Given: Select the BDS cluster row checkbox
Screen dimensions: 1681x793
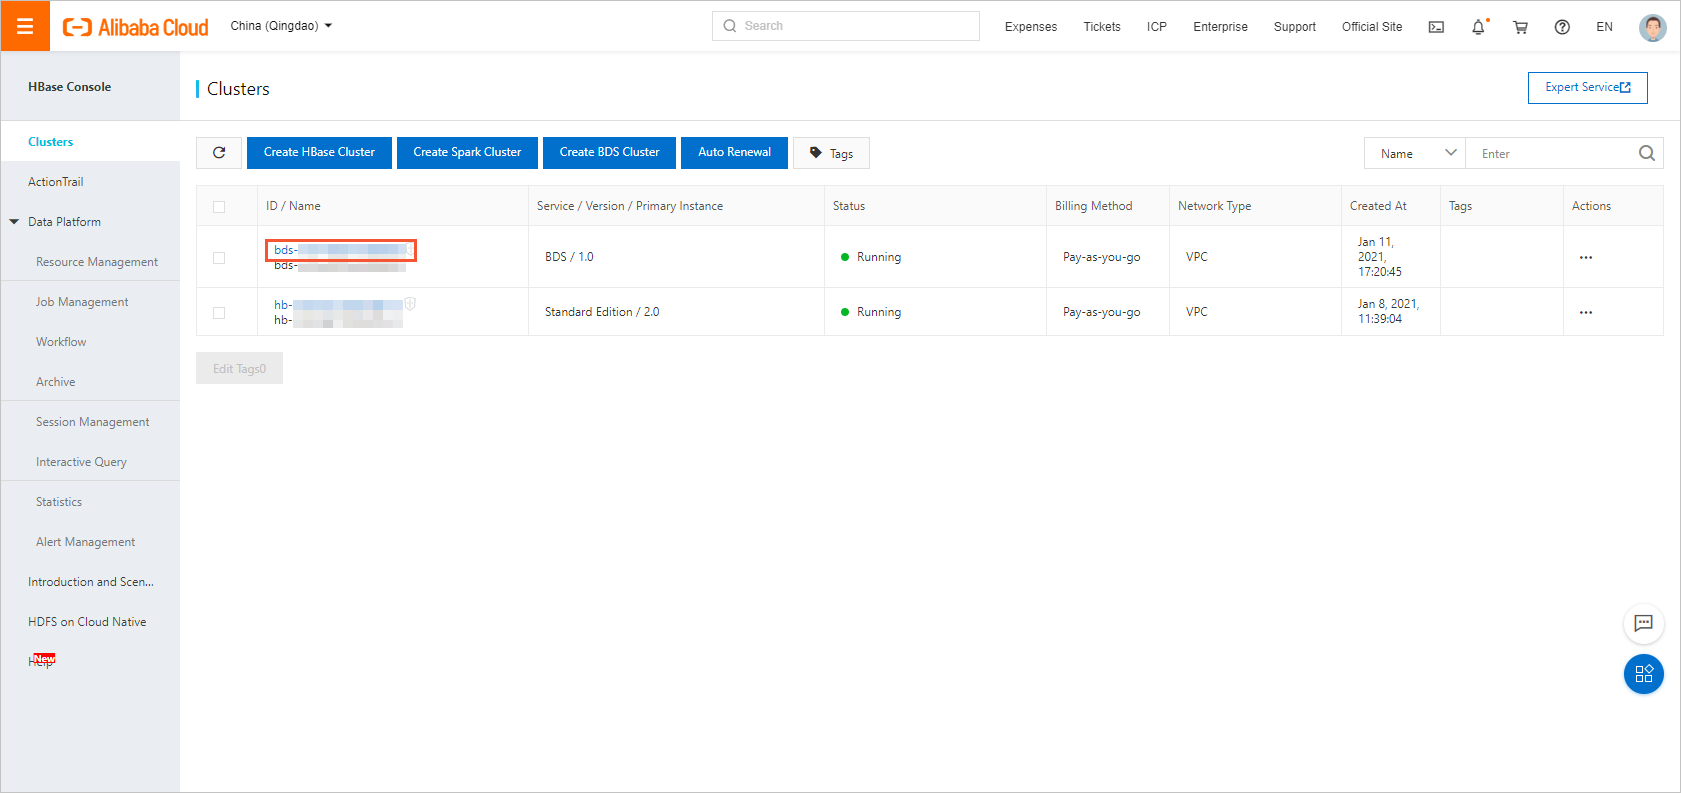Looking at the screenshot, I should [219, 258].
